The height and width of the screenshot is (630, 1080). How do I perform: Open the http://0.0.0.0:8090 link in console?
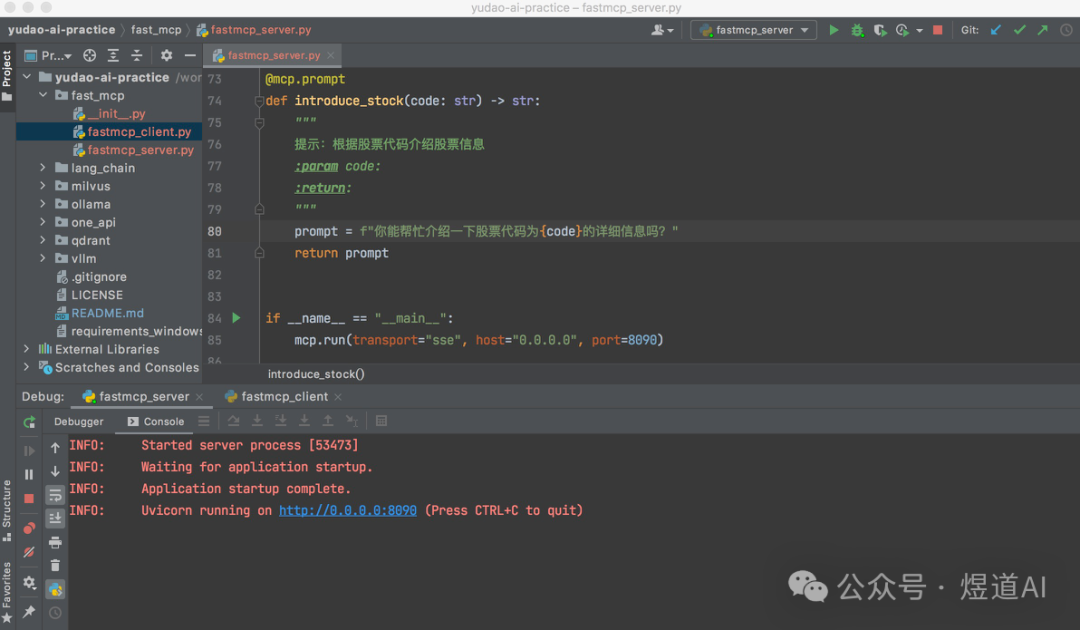pos(348,511)
